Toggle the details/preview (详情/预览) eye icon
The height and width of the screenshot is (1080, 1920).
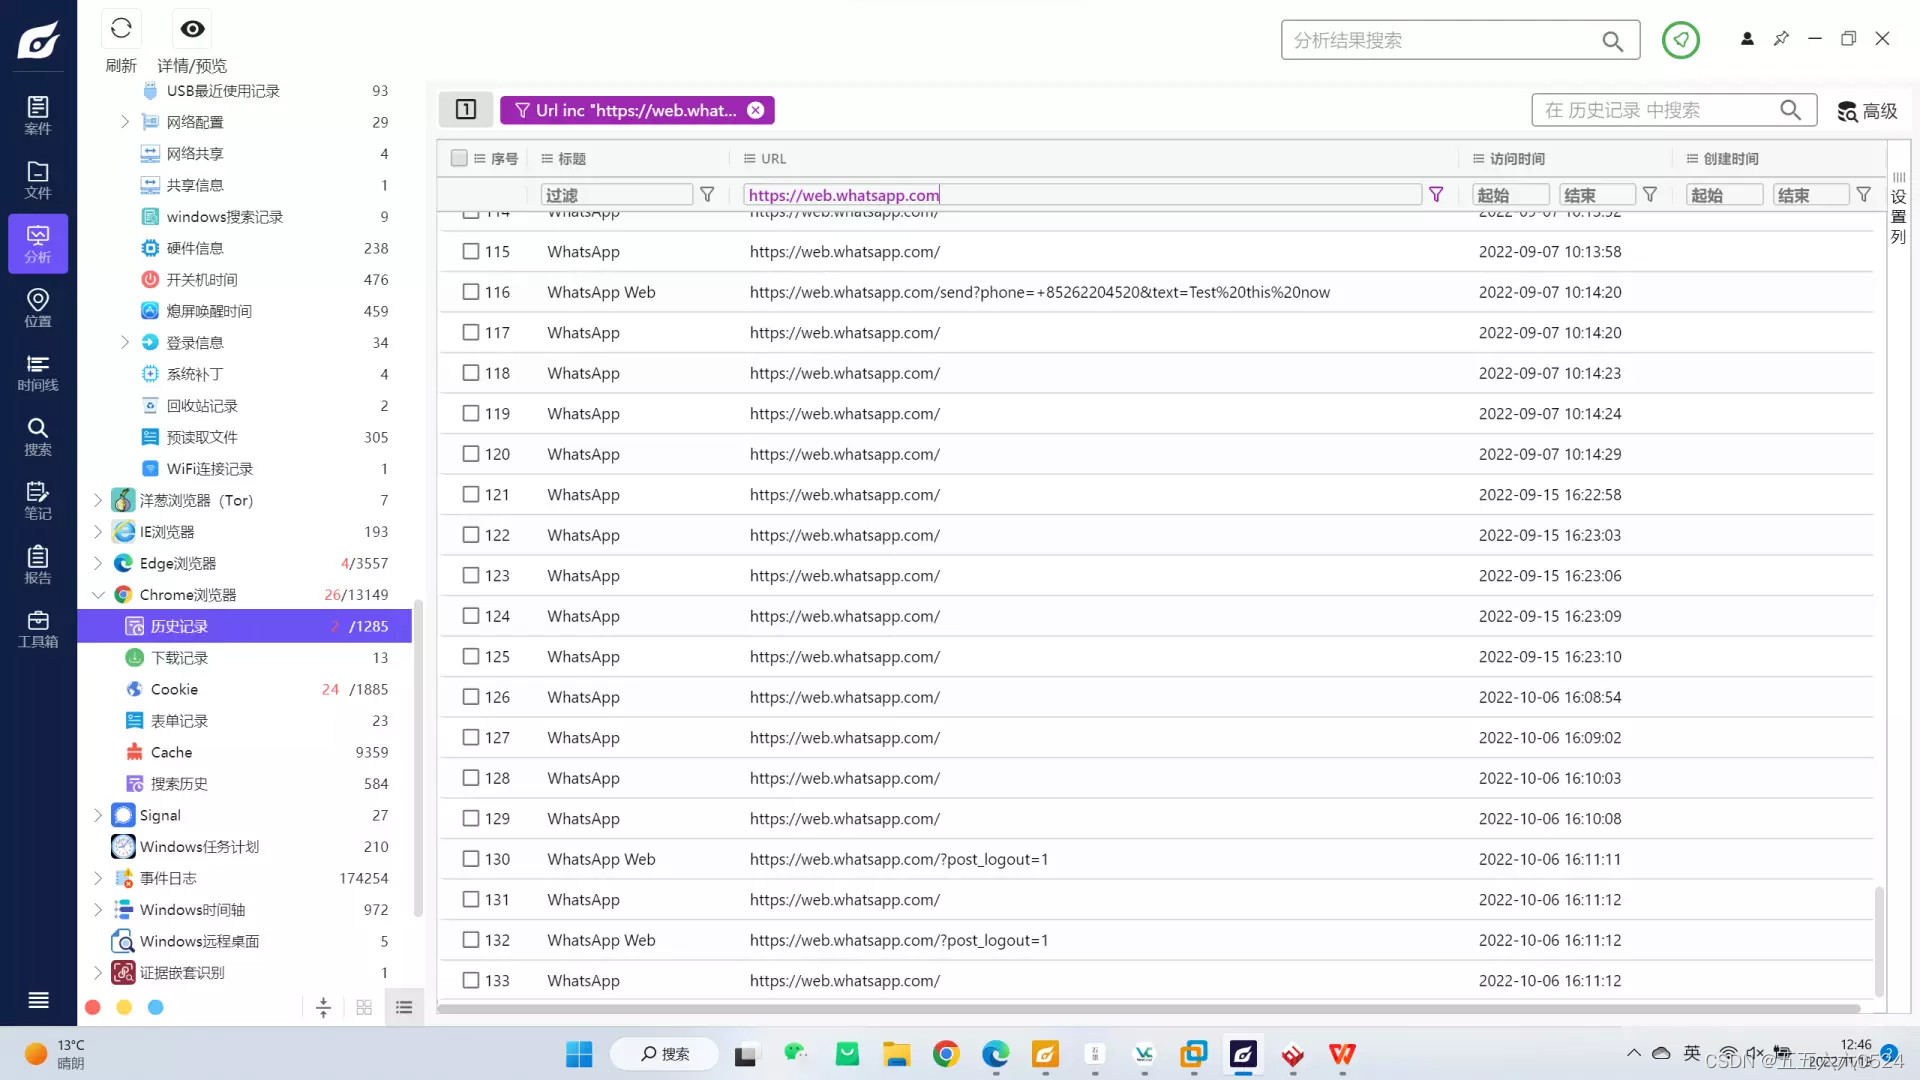(x=192, y=29)
